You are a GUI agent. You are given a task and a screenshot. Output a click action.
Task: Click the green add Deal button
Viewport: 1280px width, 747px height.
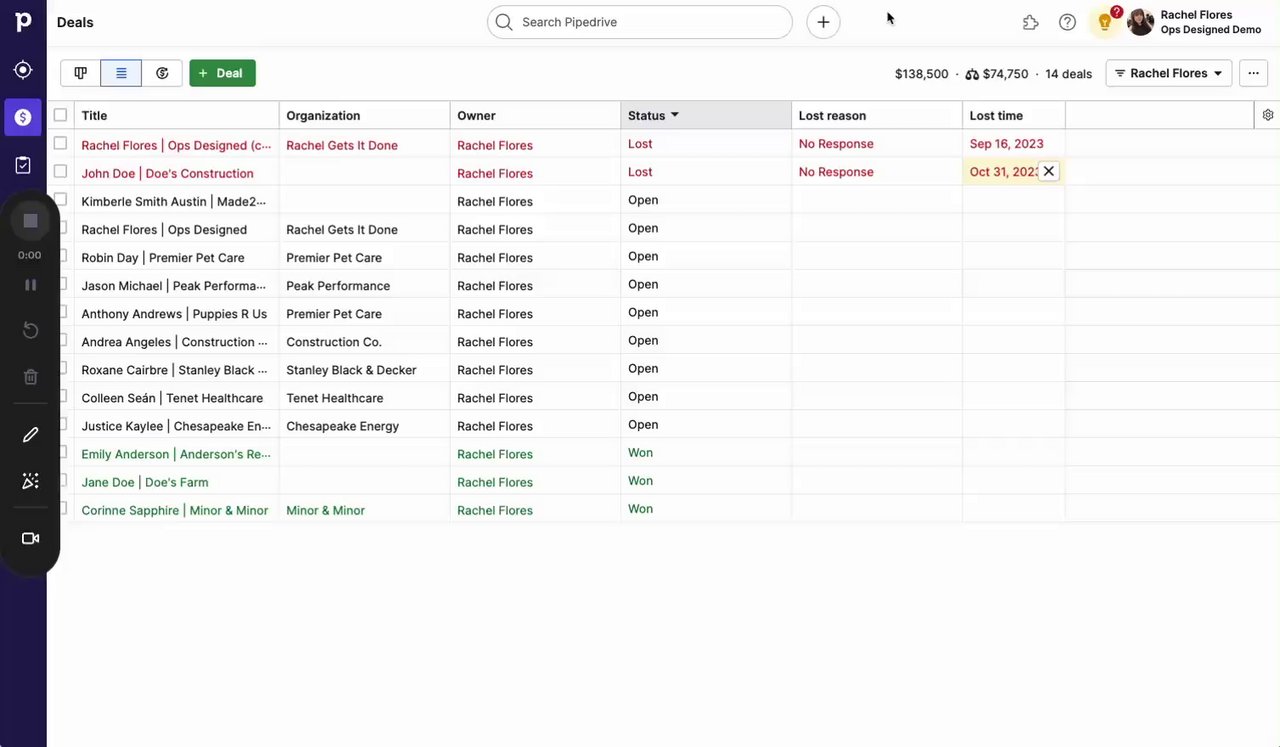(x=222, y=73)
